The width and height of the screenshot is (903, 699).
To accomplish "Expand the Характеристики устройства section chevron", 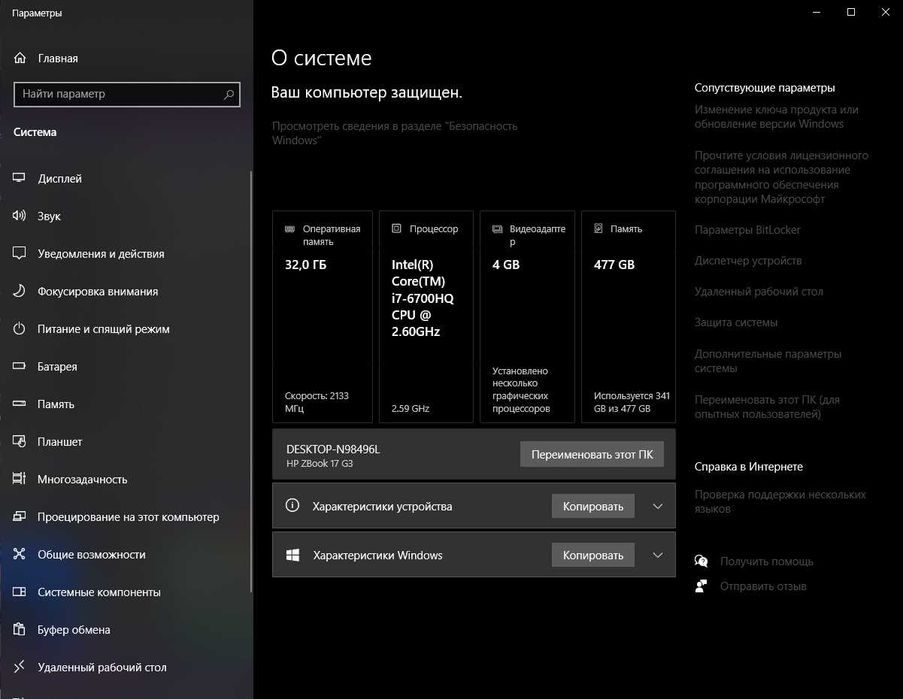I will (x=657, y=506).
